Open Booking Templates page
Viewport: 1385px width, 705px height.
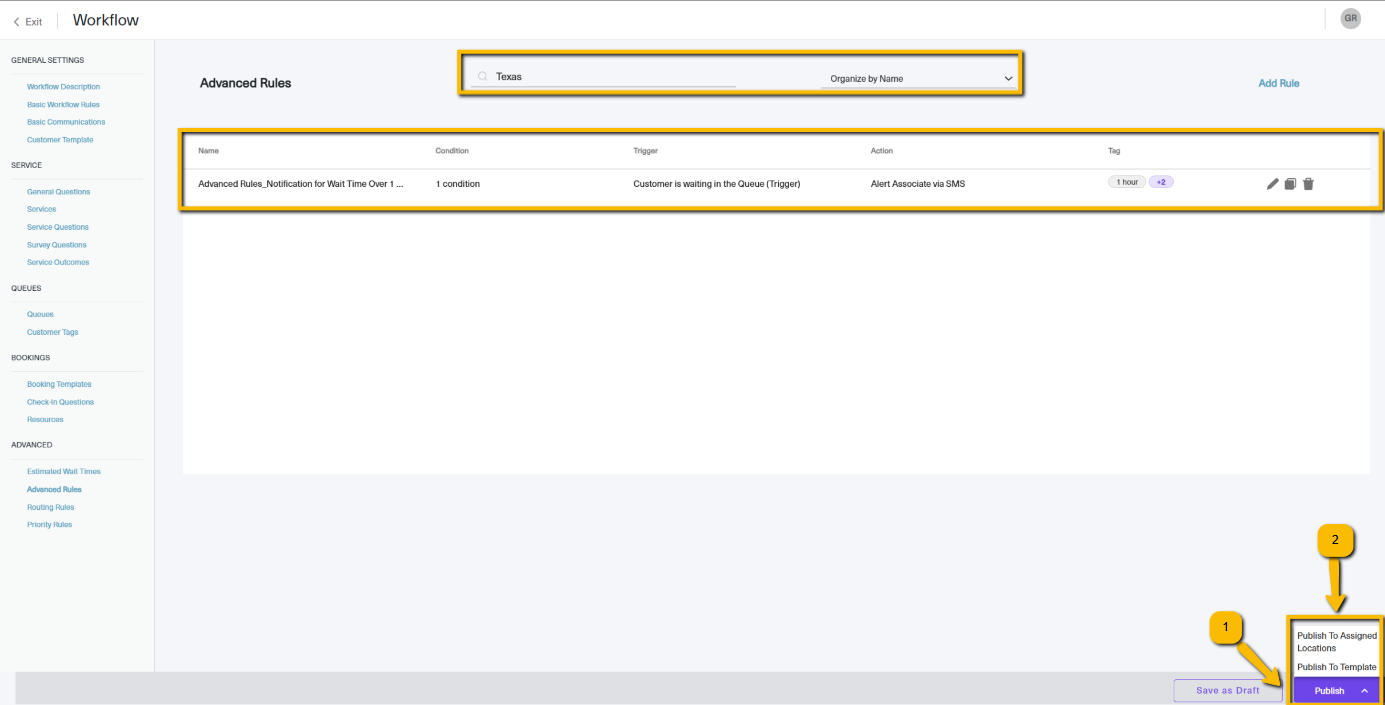coord(59,384)
